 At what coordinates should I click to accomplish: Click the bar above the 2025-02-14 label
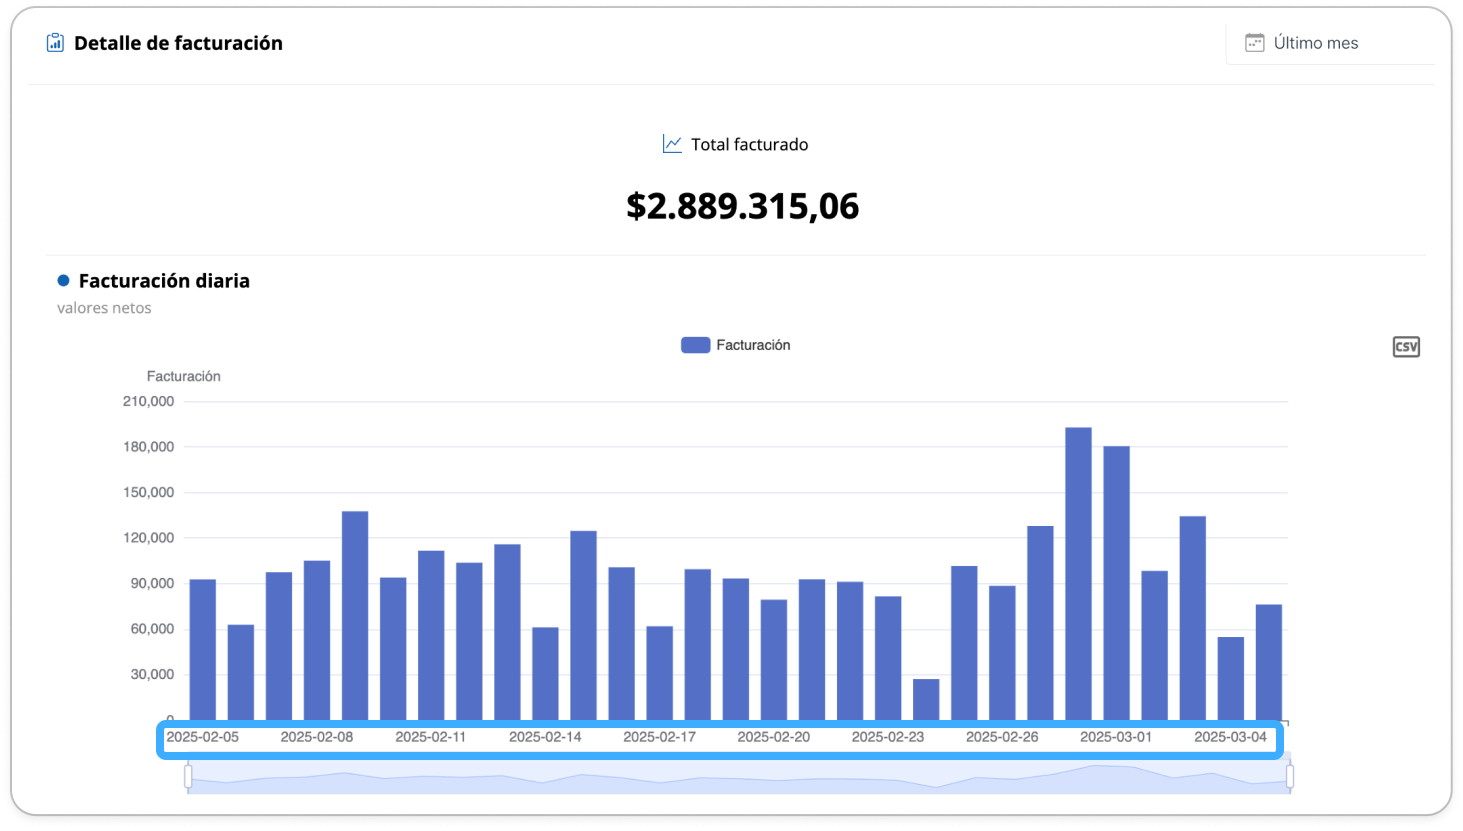[x=545, y=674]
